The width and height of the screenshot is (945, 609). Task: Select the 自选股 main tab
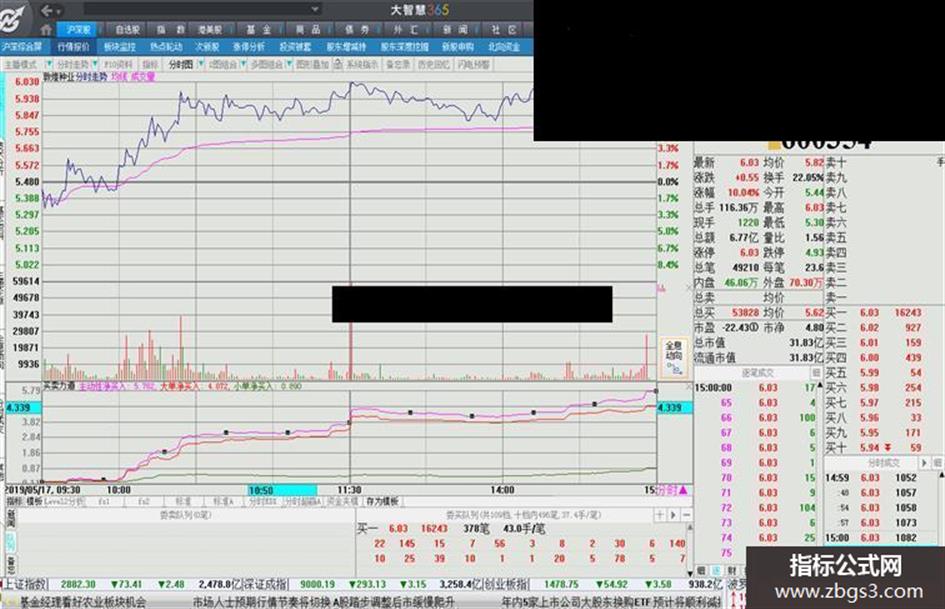tap(127, 29)
